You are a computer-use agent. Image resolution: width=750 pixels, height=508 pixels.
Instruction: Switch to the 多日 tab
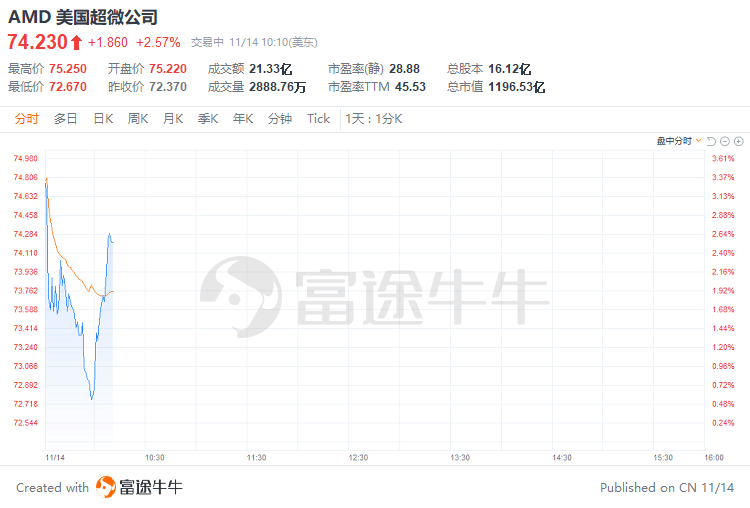(66, 119)
